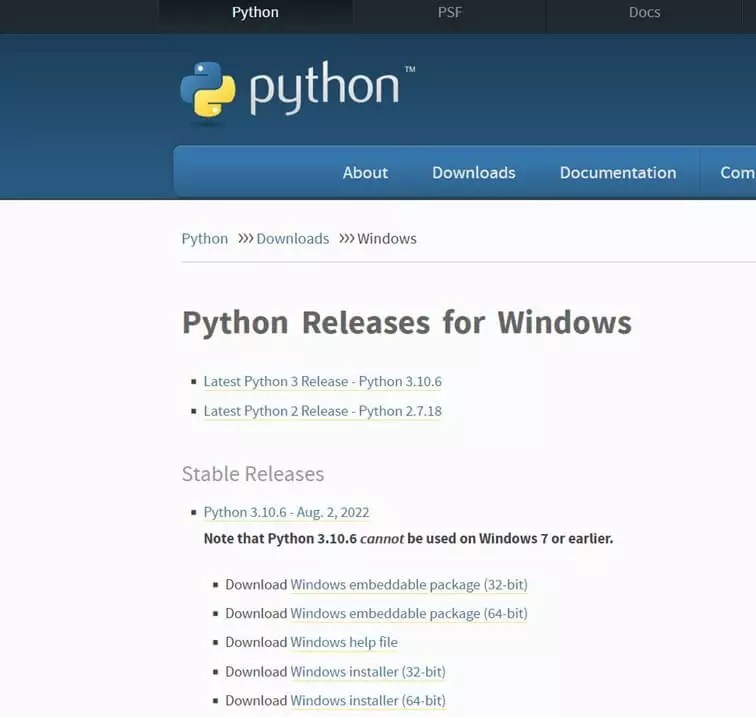Click the Windows 7 compatibility note text

[x=408, y=539]
